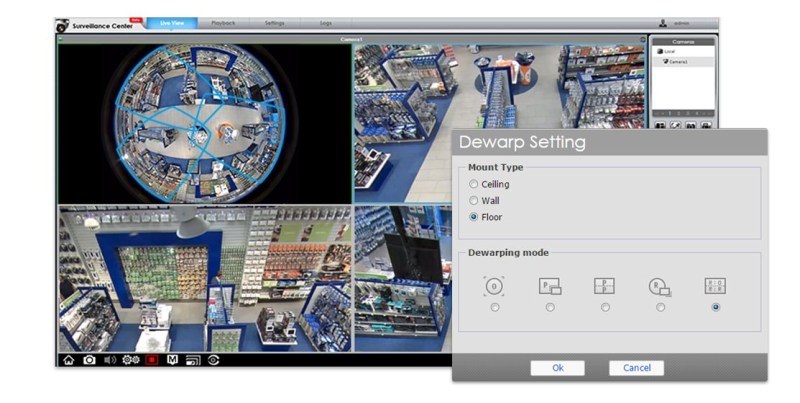Click the layered screens layout icon

point(193,359)
